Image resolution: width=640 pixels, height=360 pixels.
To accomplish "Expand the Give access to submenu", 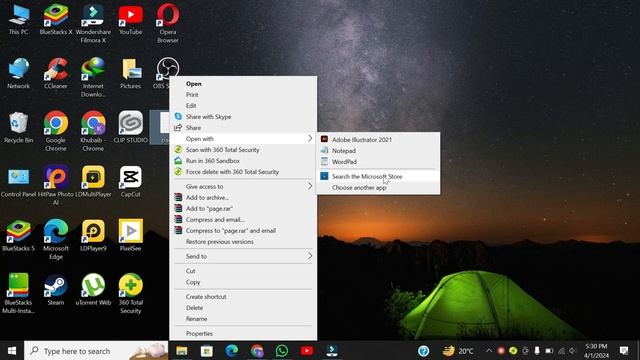I will coord(243,187).
